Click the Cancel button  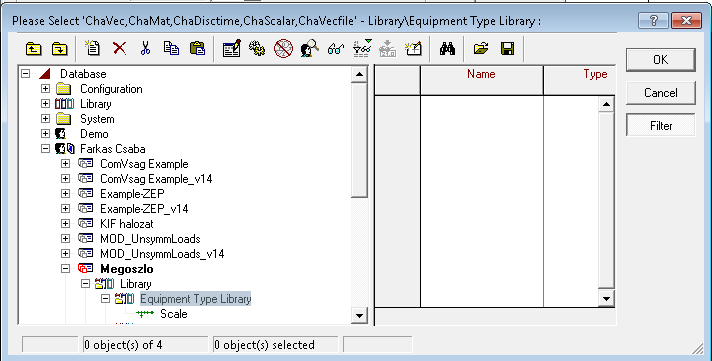coord(661,93)
